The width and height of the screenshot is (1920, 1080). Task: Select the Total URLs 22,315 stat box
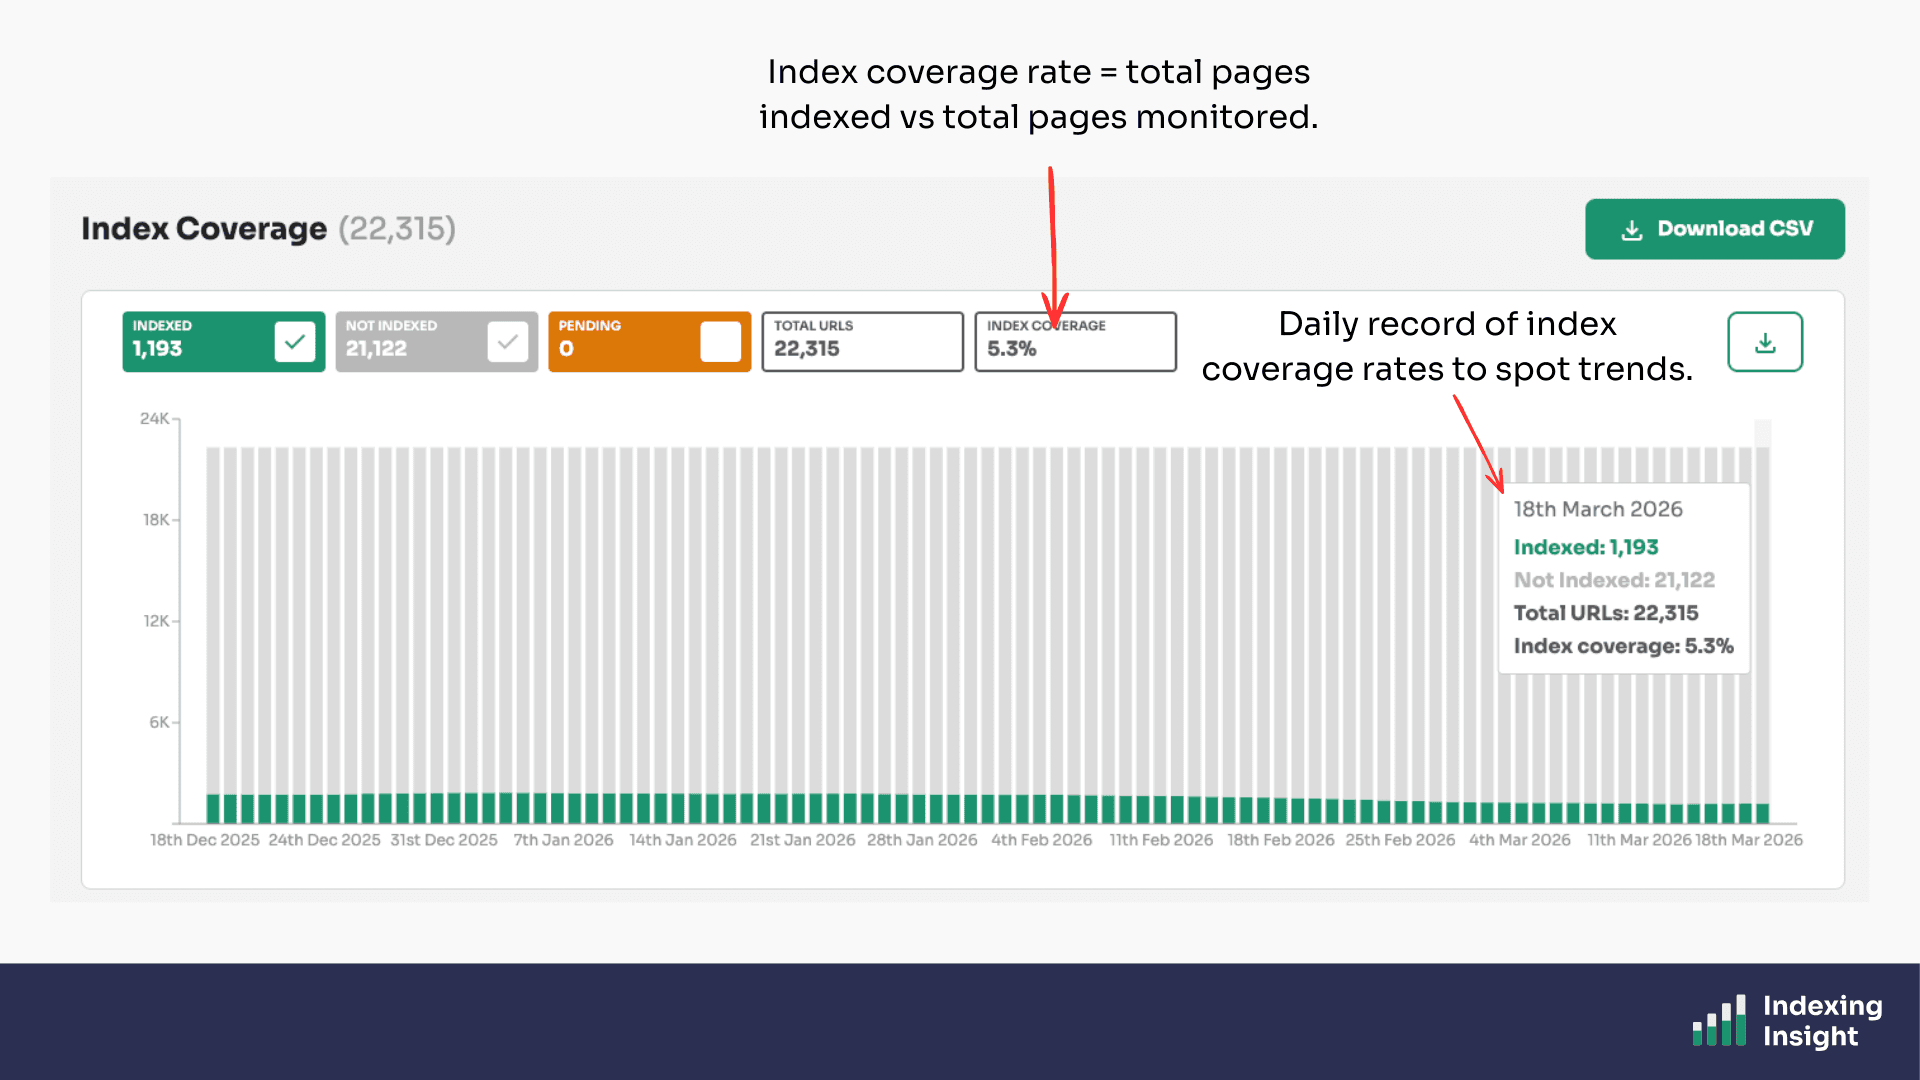pos(862,342)
